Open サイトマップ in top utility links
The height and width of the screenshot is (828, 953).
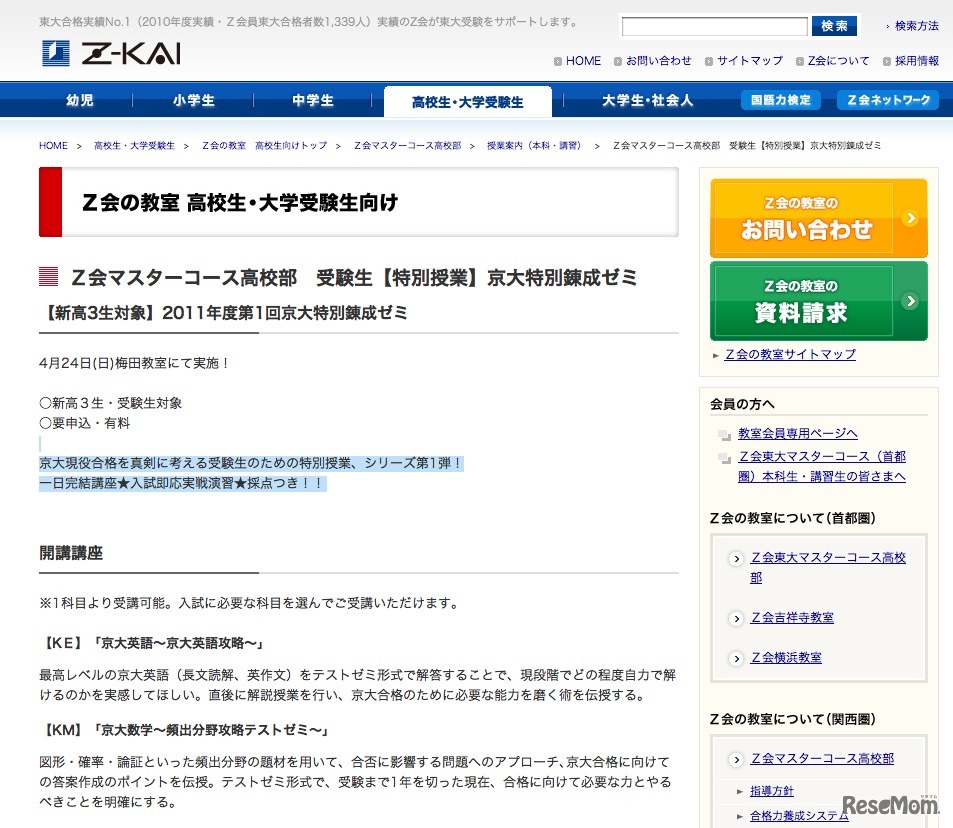(x=749, y=61)
